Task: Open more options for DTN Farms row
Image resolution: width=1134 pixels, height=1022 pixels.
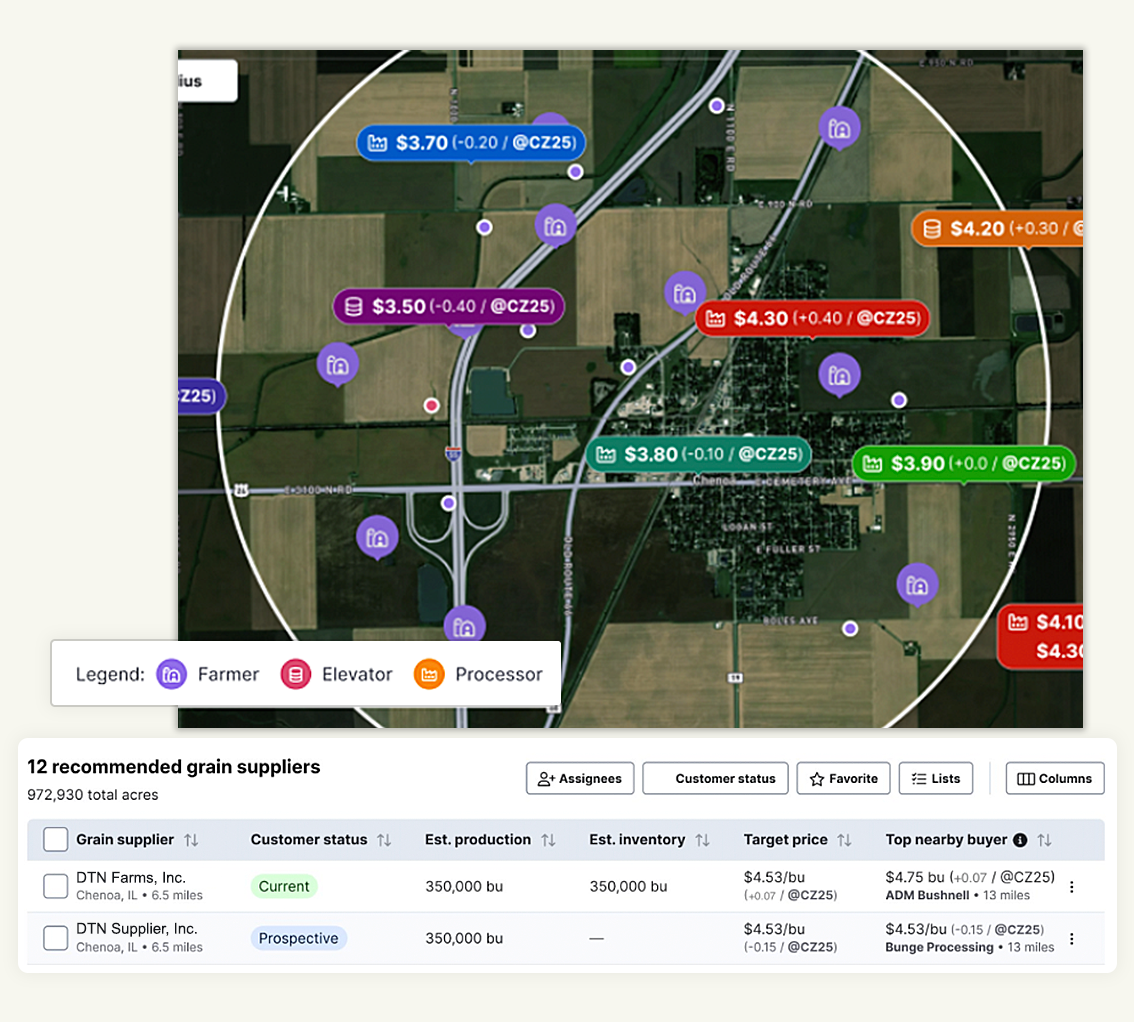Action: pyautogui.click(x=1072, y=887)
